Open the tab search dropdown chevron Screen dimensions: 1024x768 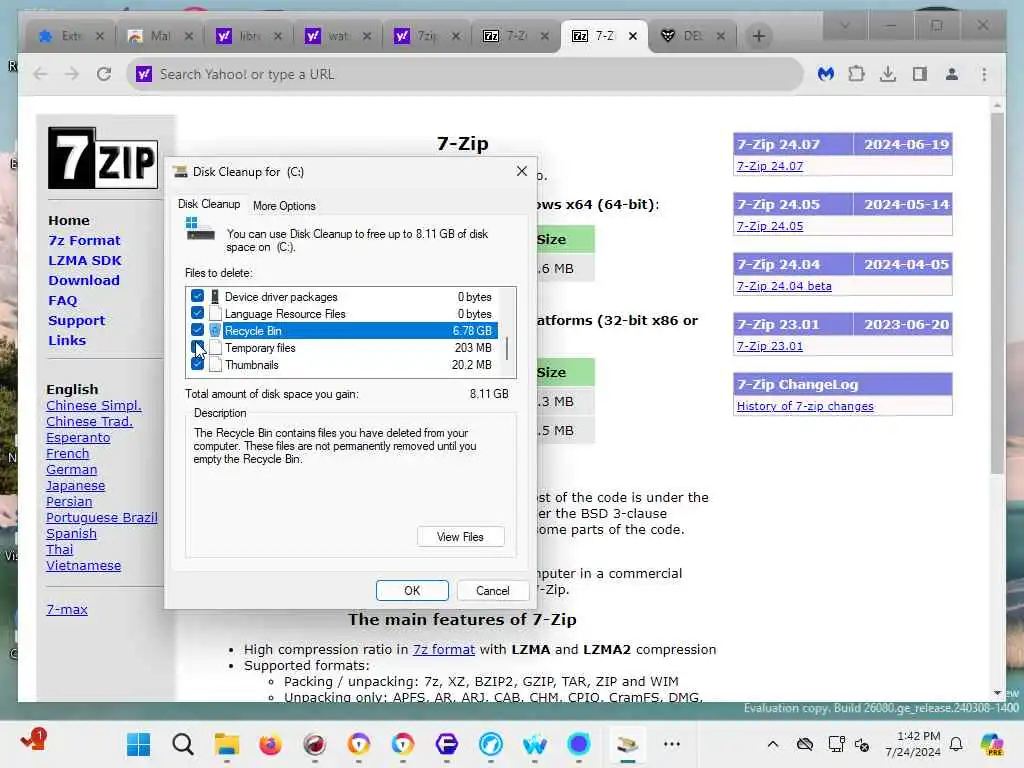pos(844,26)
